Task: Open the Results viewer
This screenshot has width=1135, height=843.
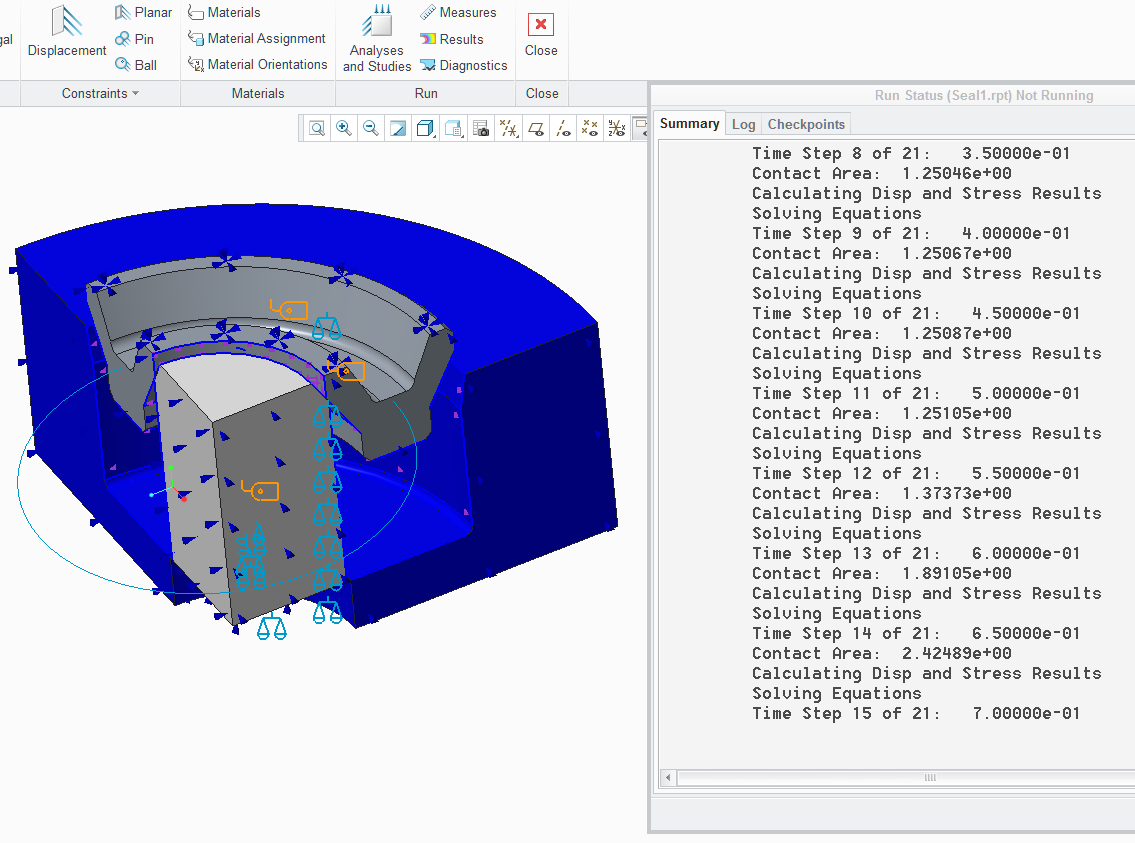Action: (x=452, y=39)
